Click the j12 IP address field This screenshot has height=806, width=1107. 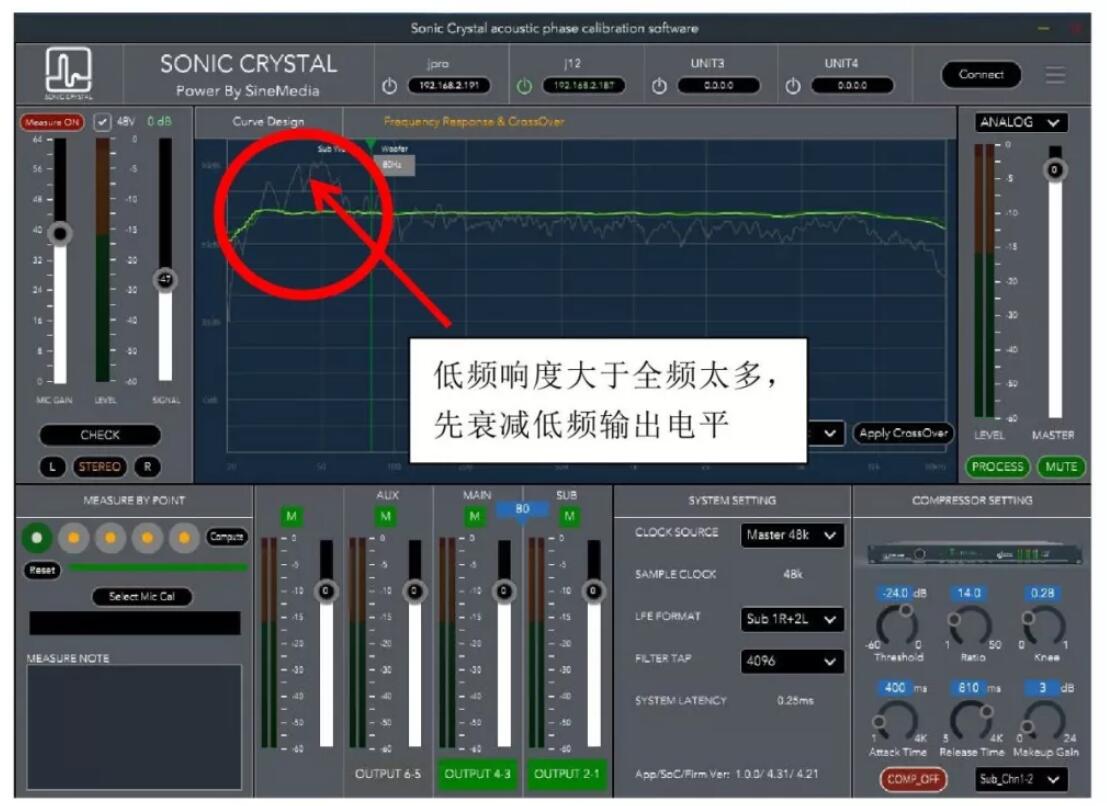583,85
